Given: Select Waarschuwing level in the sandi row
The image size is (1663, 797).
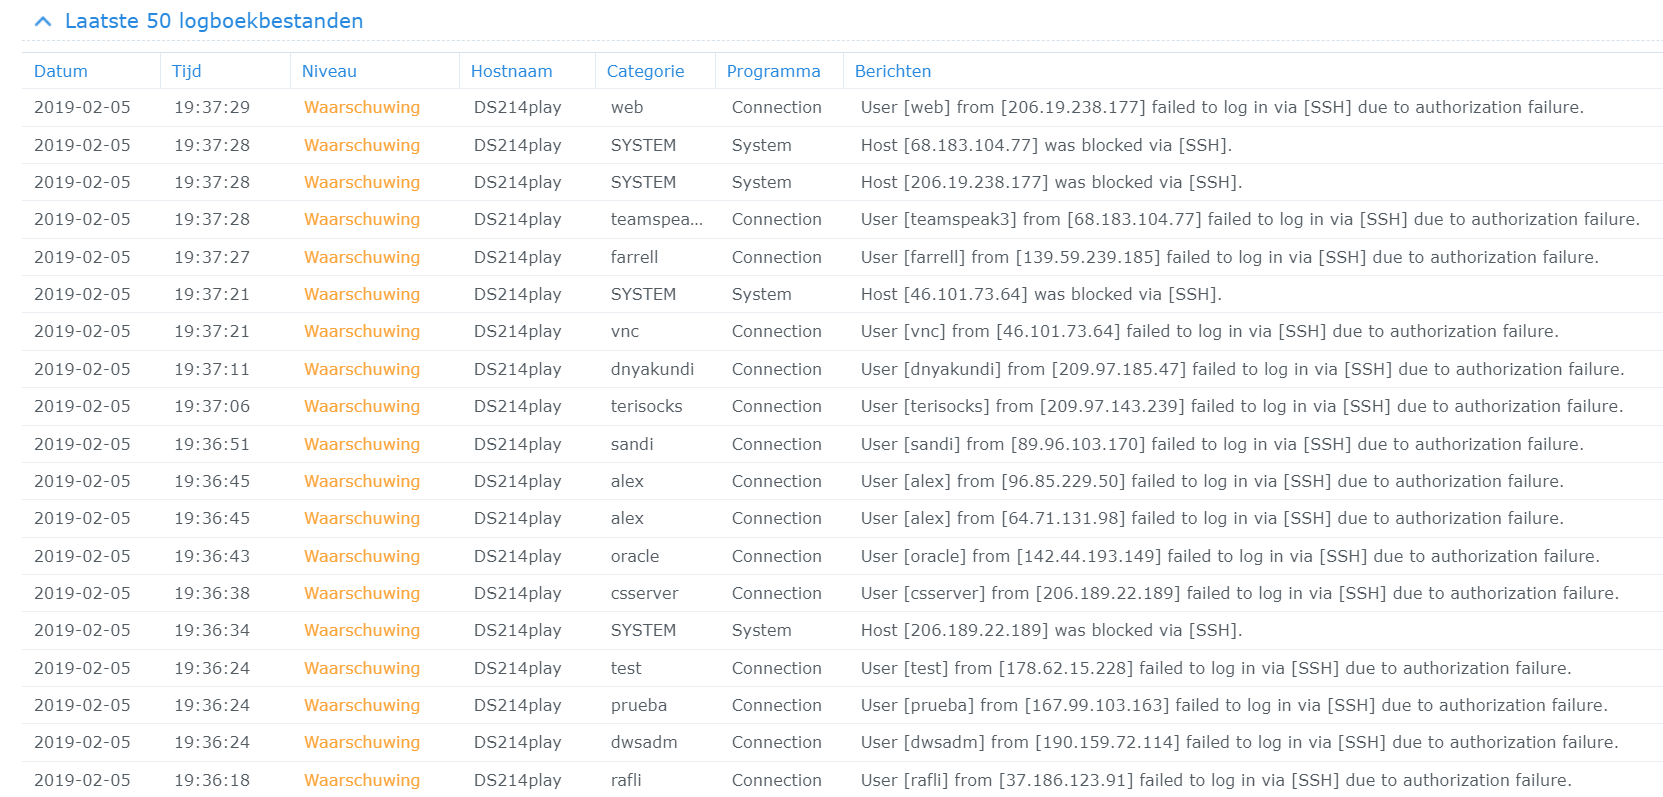Looking at the screenshot, I should [x=362, y=444].
